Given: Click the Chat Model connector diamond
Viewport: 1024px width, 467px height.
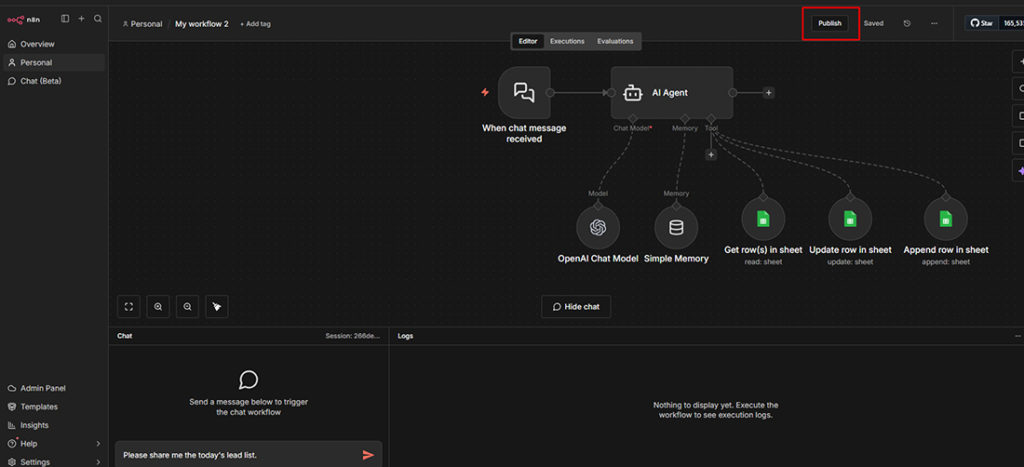Looking at the screenshot, I should [632, 119].
